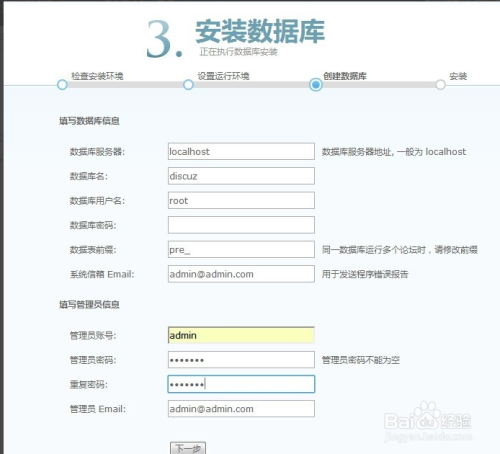The width and height of the screenshot is (500, 454).
Task: Click the system Email input field
Action: coord(241,274)
